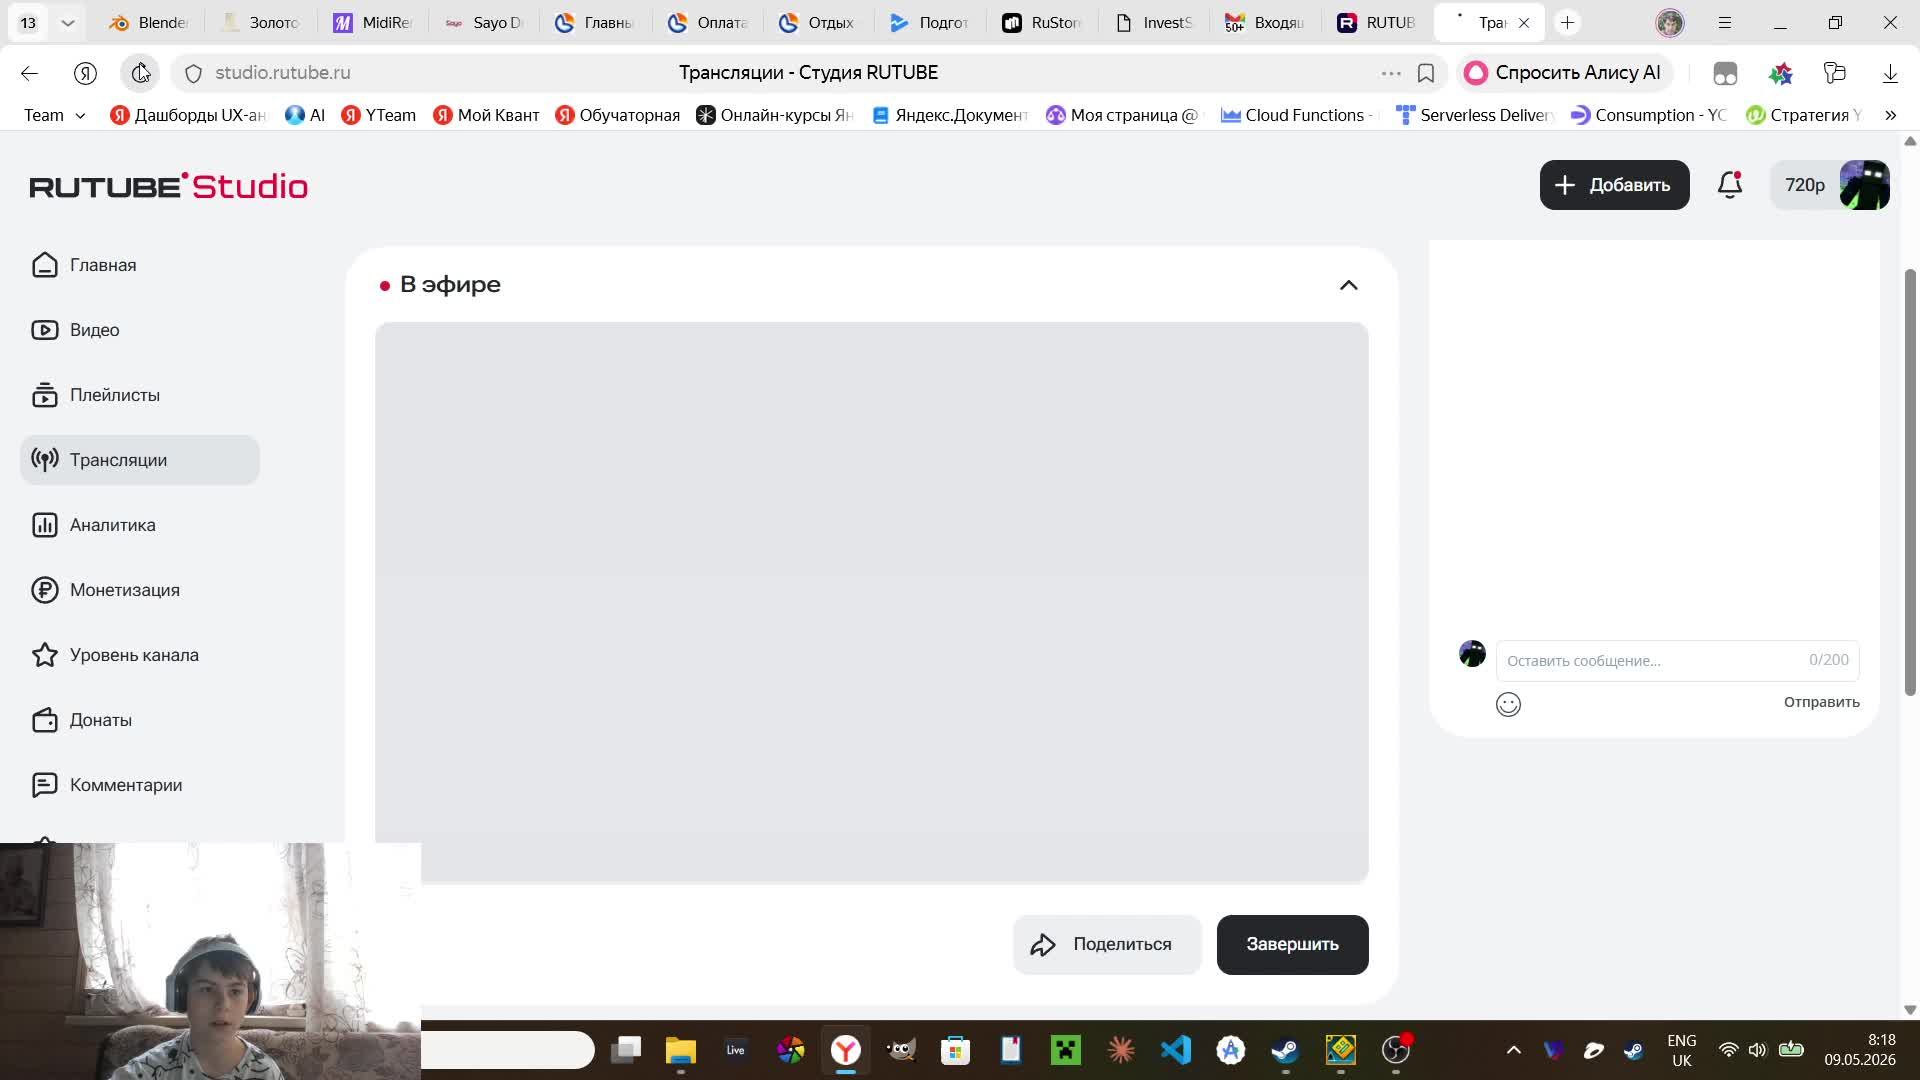This screenshot has height=1080, width=1920.
Task: Collapse the В эфире panel
Action: (x=1348, y=285)
